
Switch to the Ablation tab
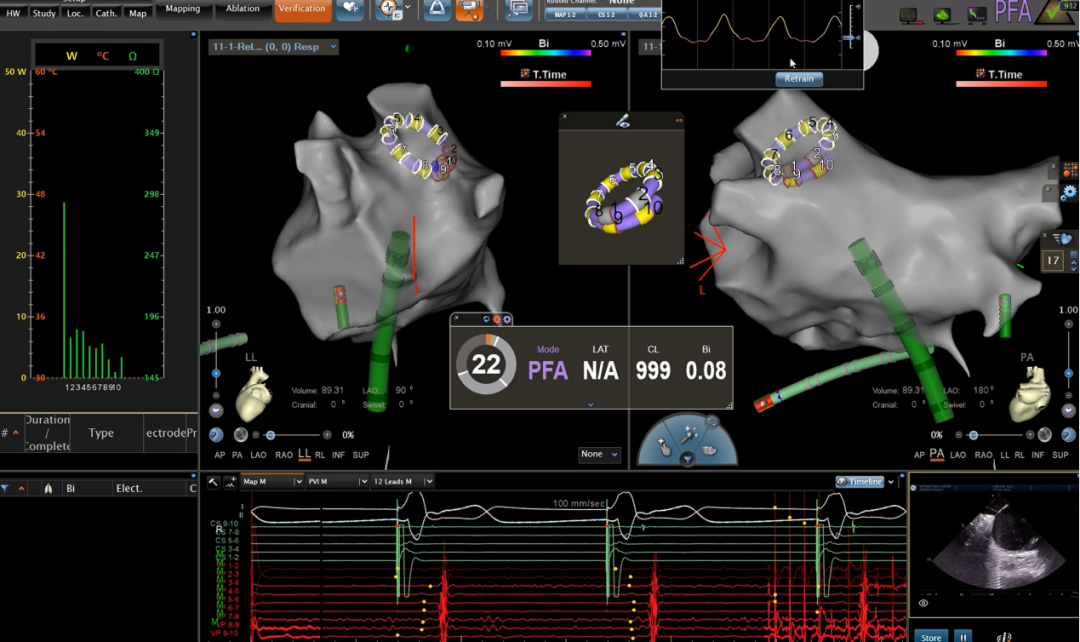coord(242,10)
